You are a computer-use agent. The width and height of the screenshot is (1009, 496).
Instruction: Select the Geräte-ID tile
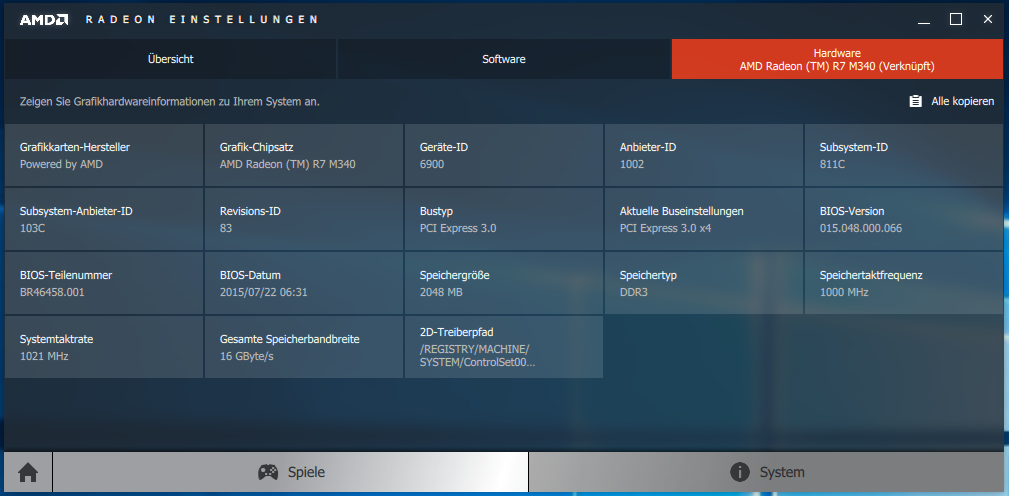pos(504,156)
